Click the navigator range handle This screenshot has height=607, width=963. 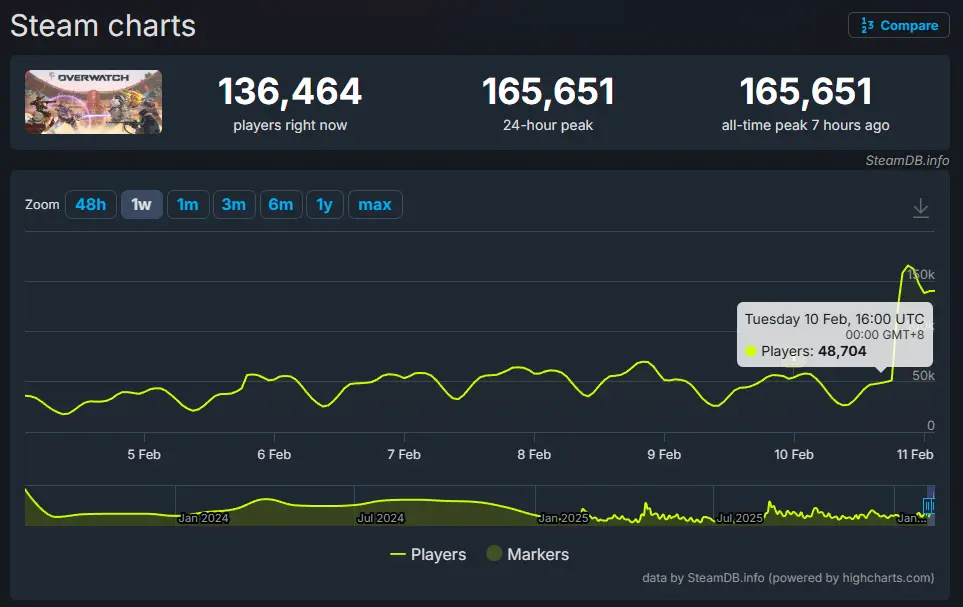point(928,506)
